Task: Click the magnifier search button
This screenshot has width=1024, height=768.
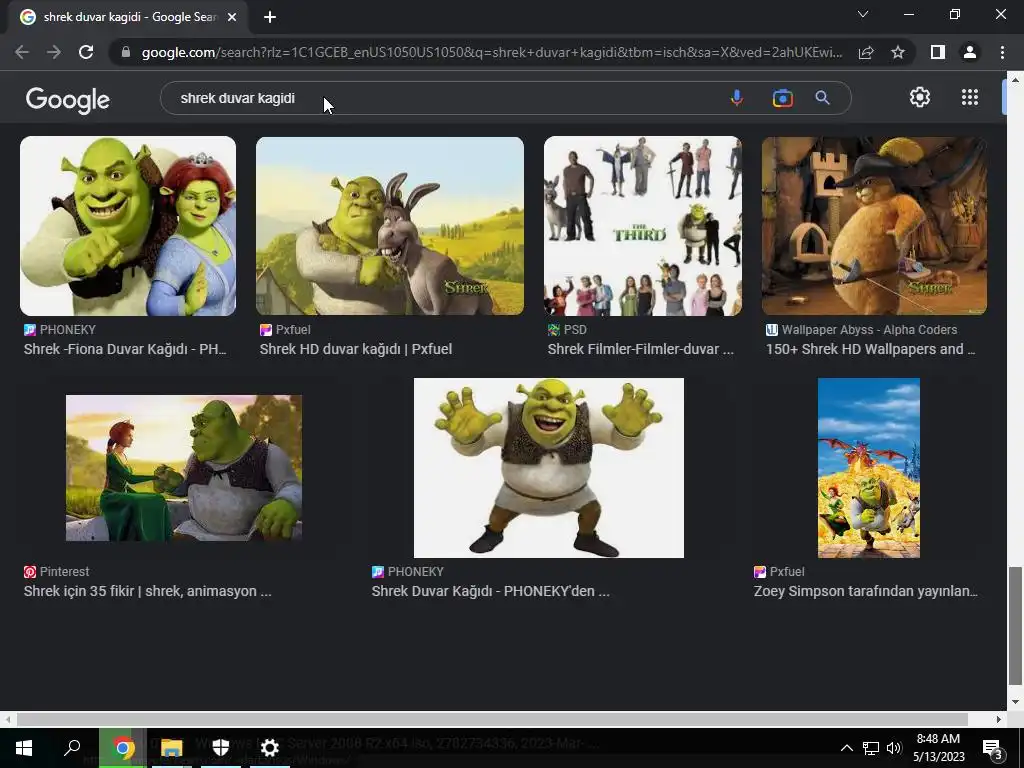Action: [822, 98]
